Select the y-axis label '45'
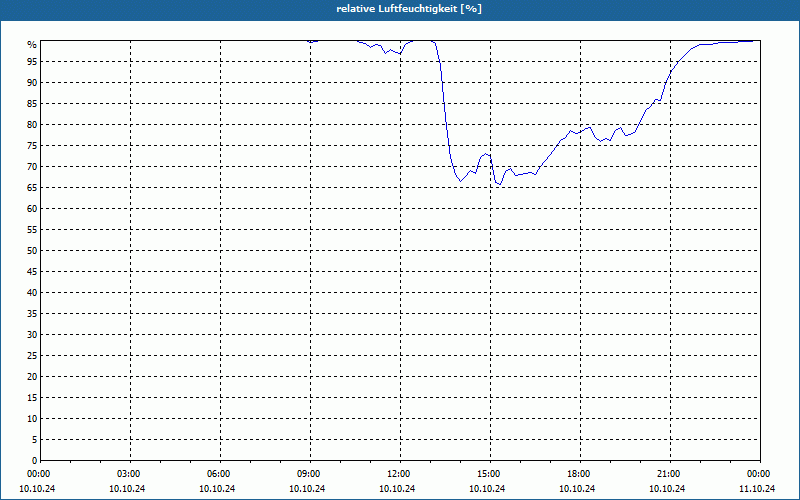This screenshot has width=800, height=500. click(x=32, y=272)
